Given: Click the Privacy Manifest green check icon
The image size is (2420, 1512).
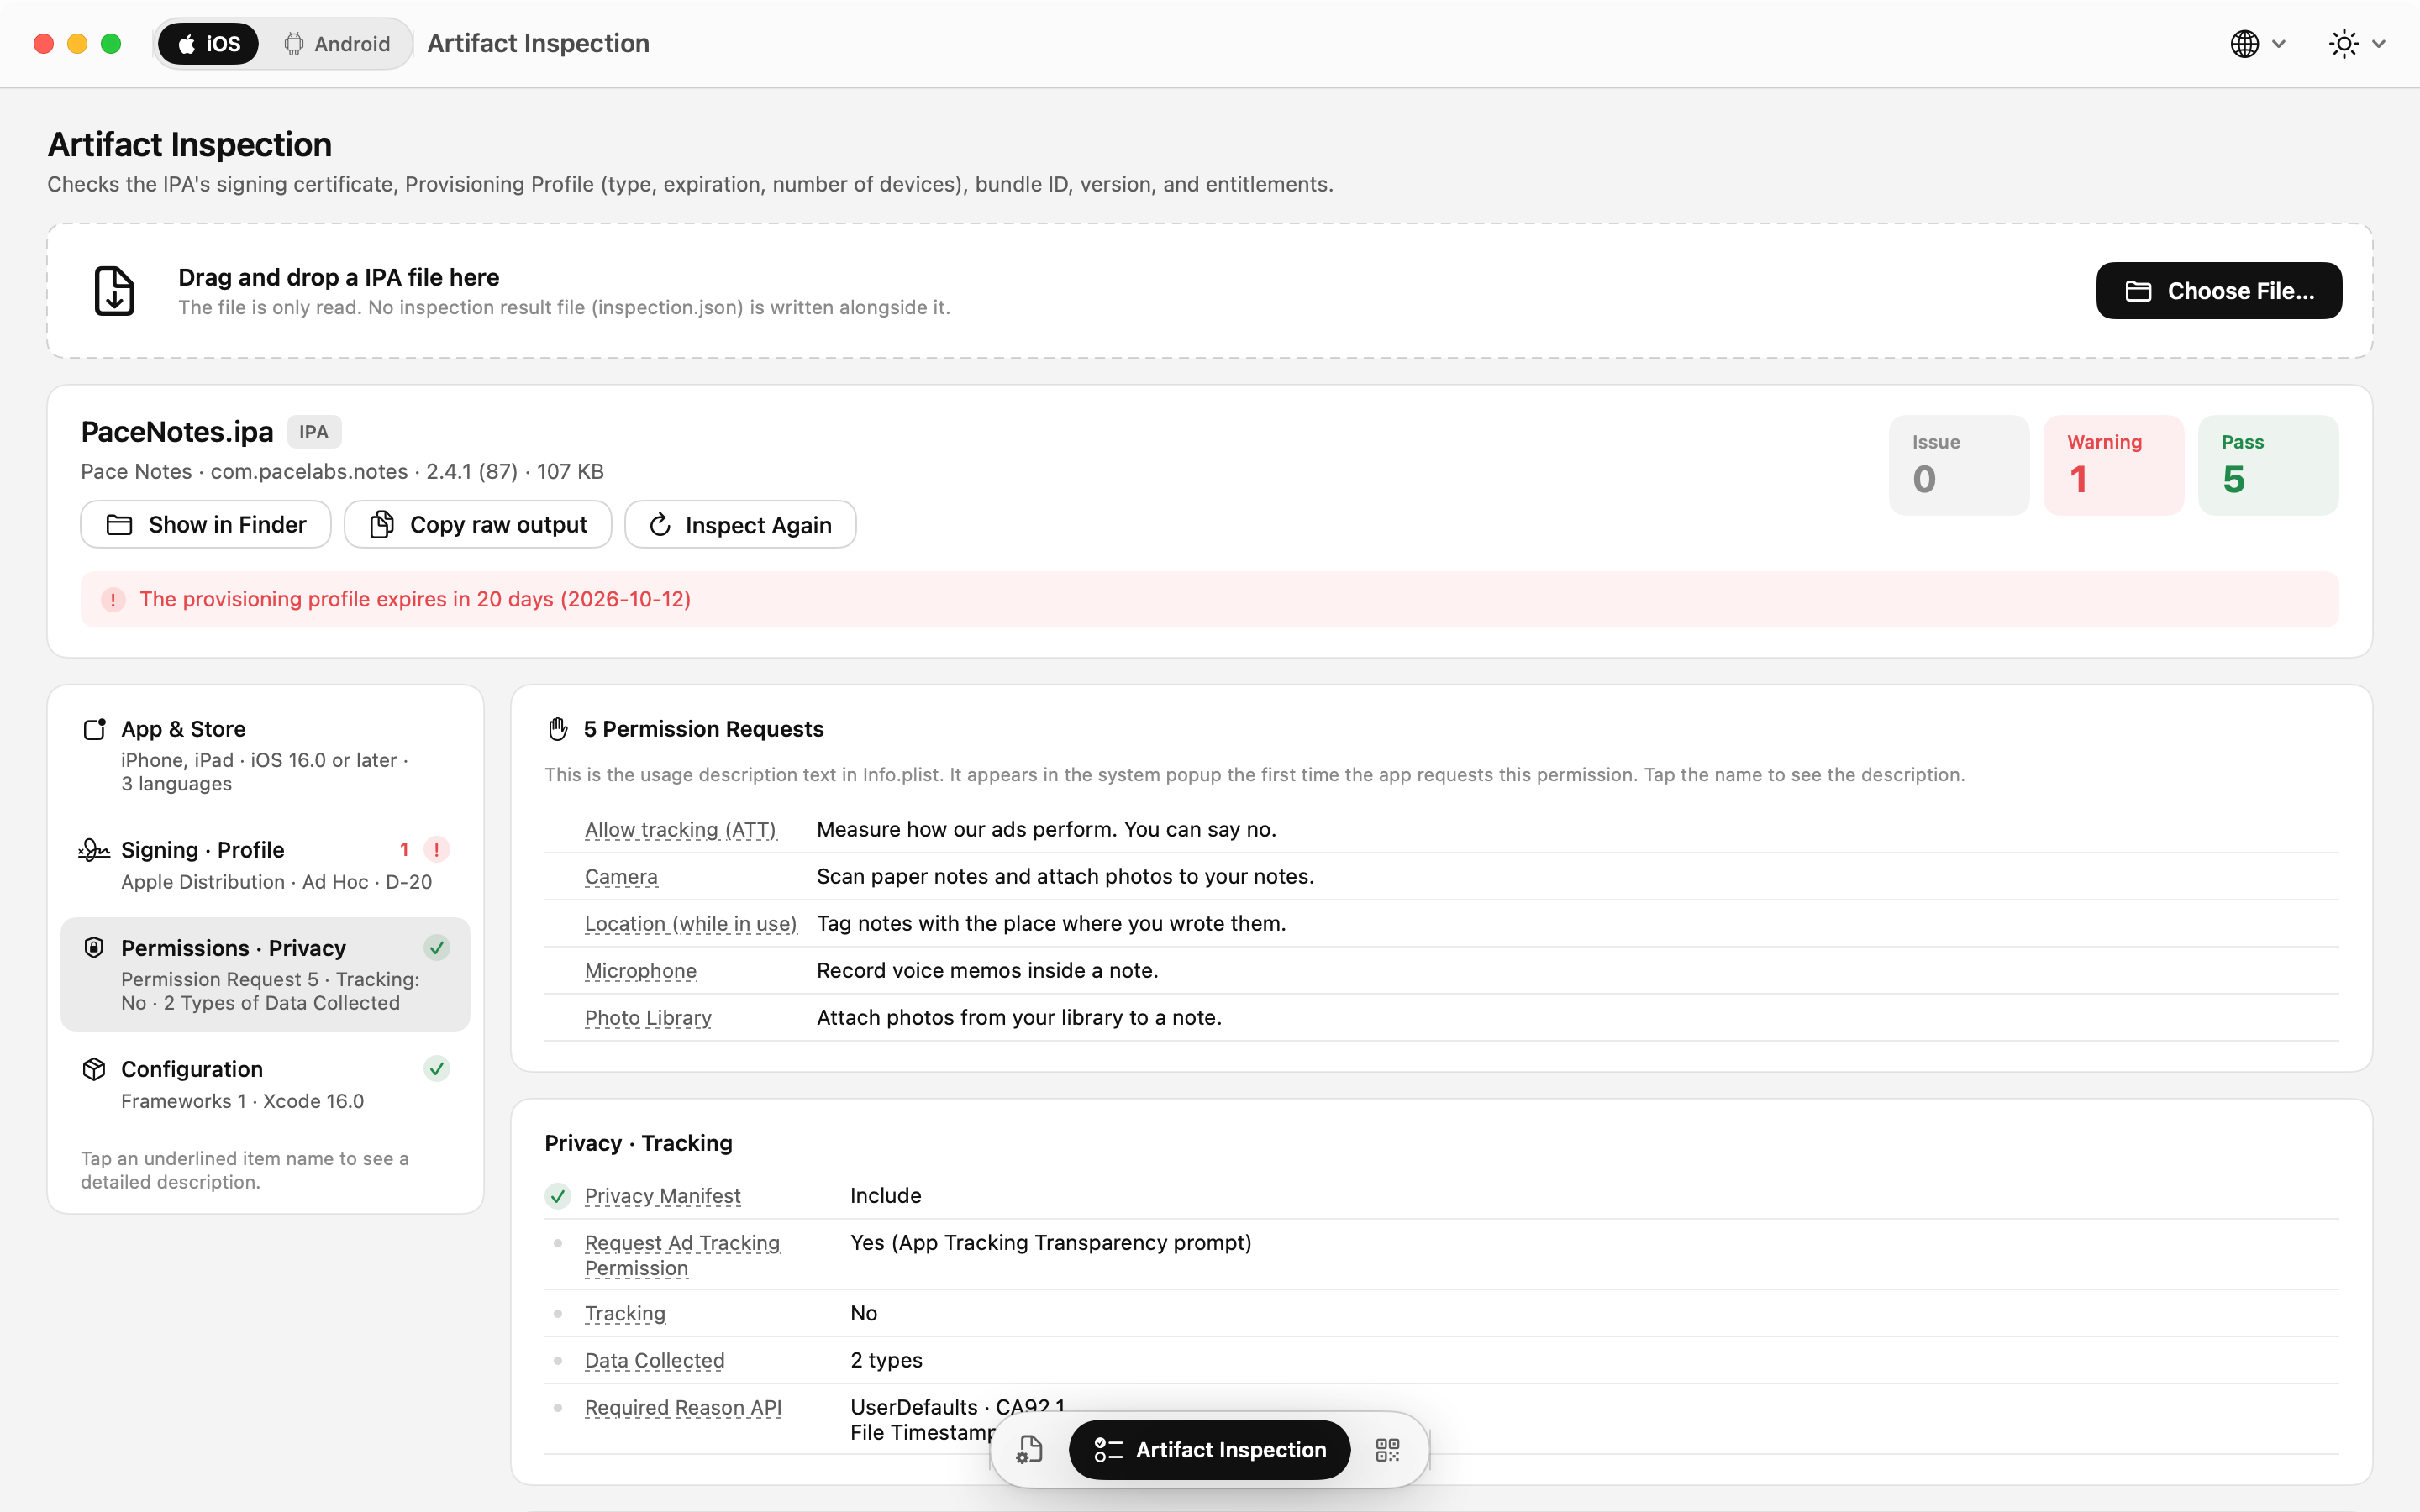Looking at the screenshot, I should pos(558,1196).
